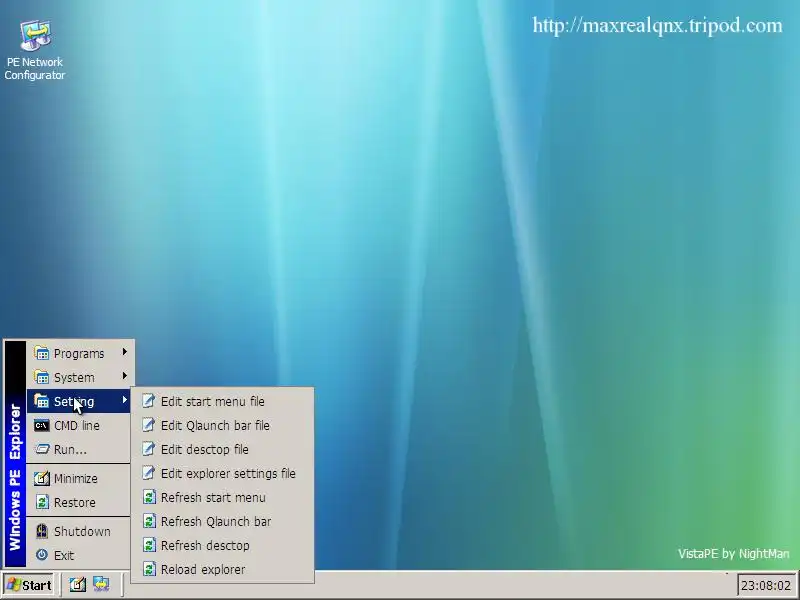This screenshot has height=600, width=800.
Task: Select Refresh desctop
Action: pos(223,545)
